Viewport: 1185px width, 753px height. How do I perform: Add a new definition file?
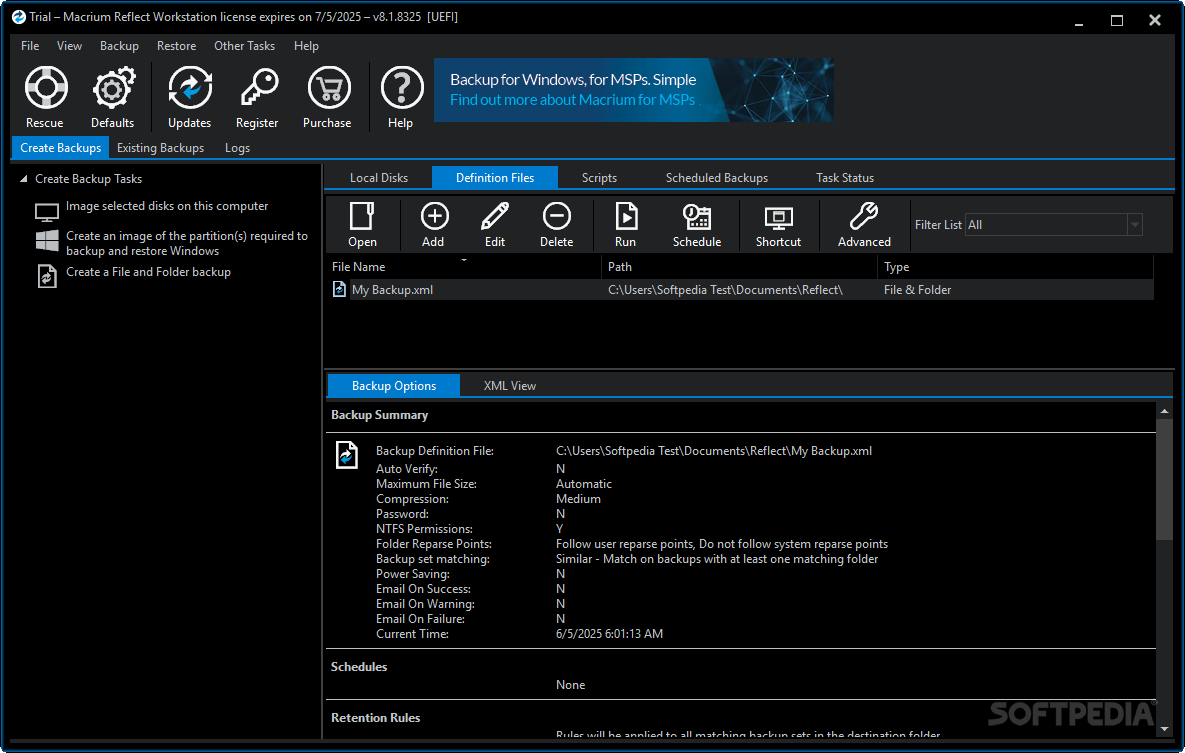pos(434,216)
